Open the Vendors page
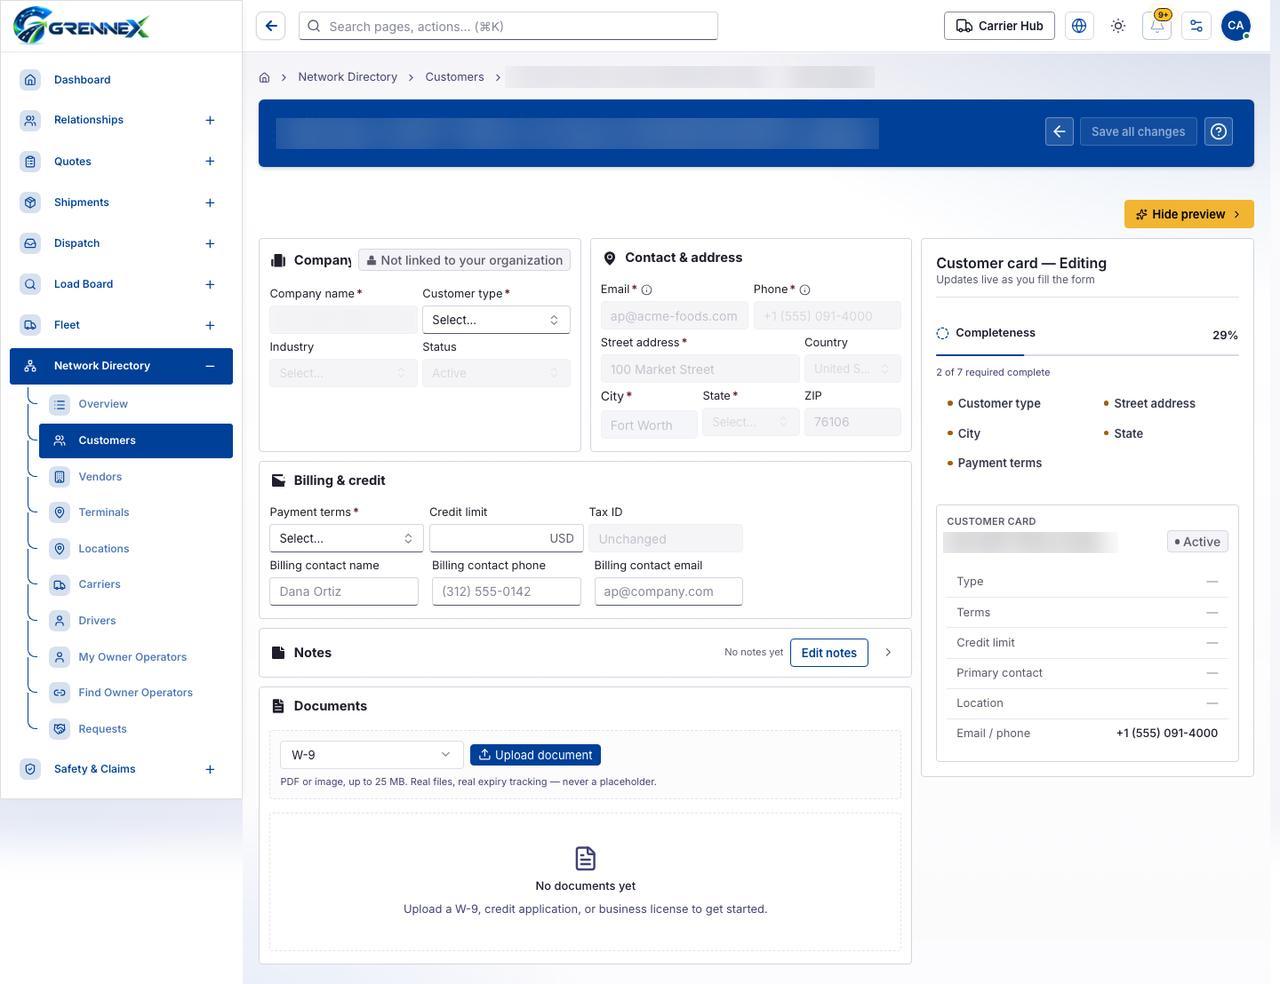 136,477
